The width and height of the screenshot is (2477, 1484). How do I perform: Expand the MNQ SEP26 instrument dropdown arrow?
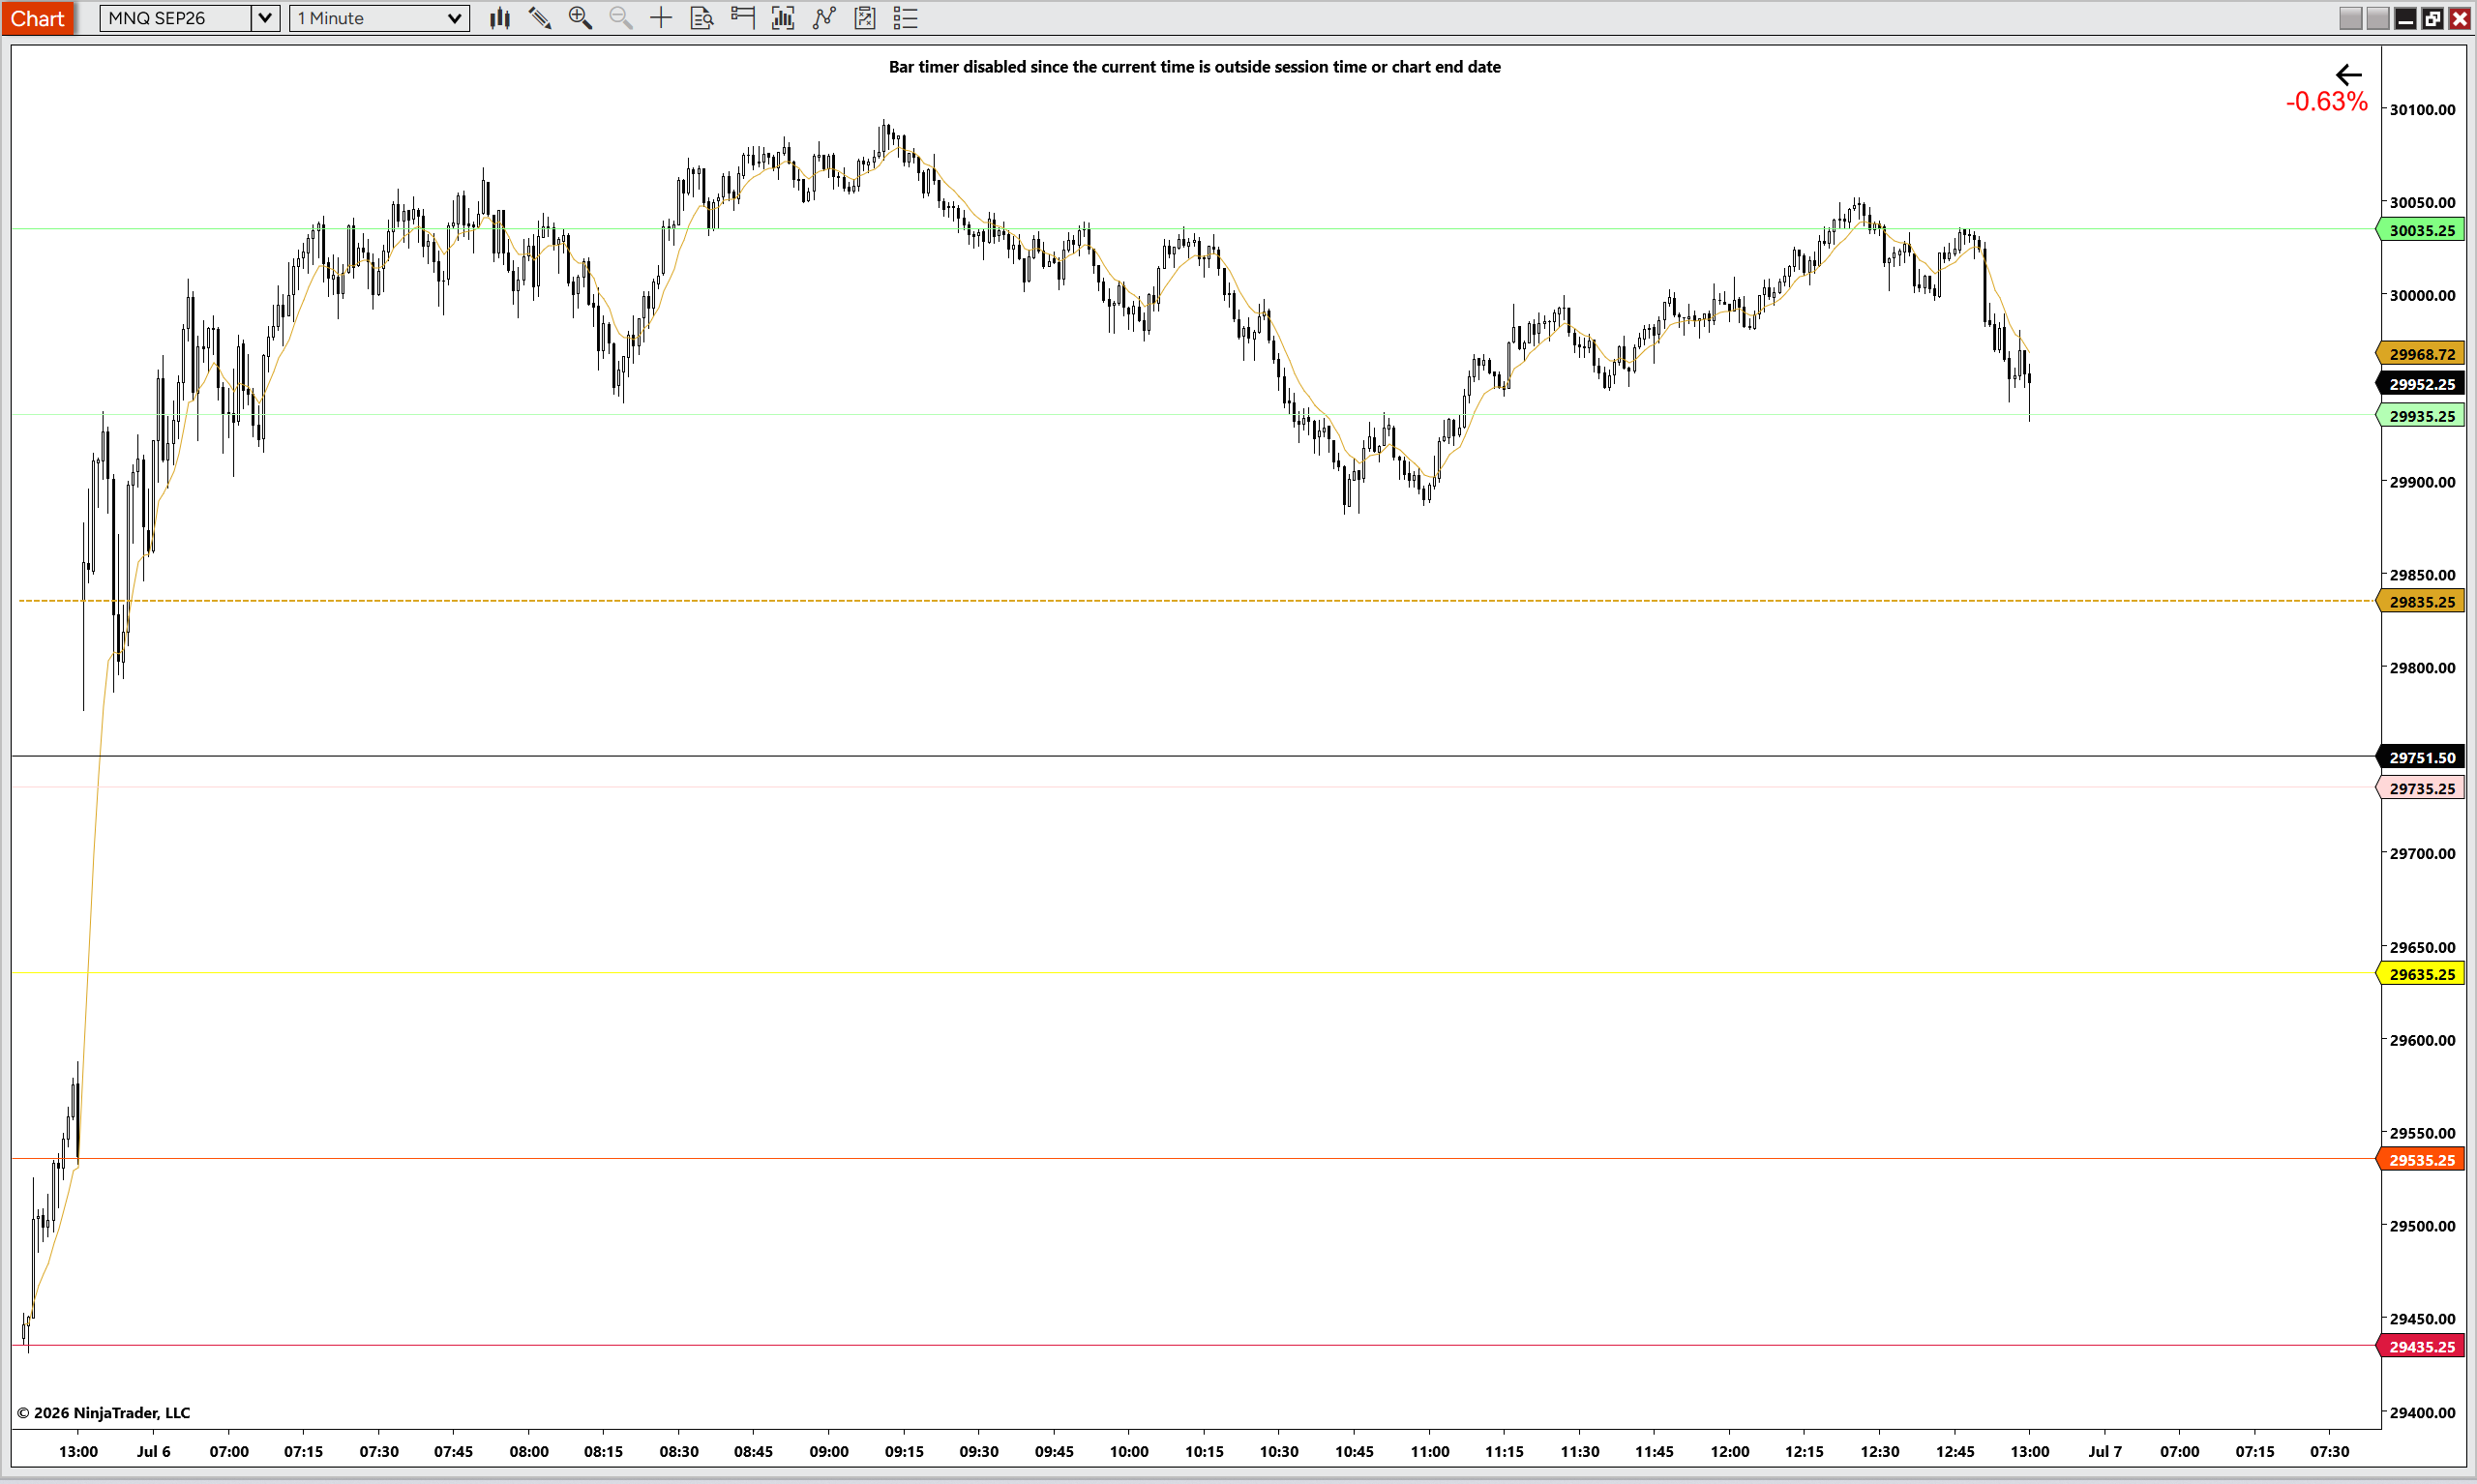265,18
